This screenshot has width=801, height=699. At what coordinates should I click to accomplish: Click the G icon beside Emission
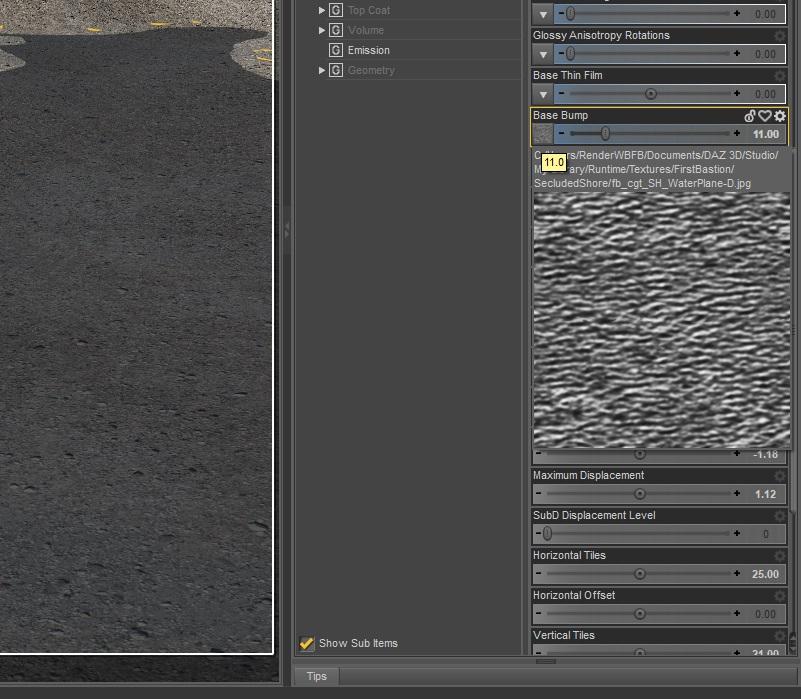(336, 50)
